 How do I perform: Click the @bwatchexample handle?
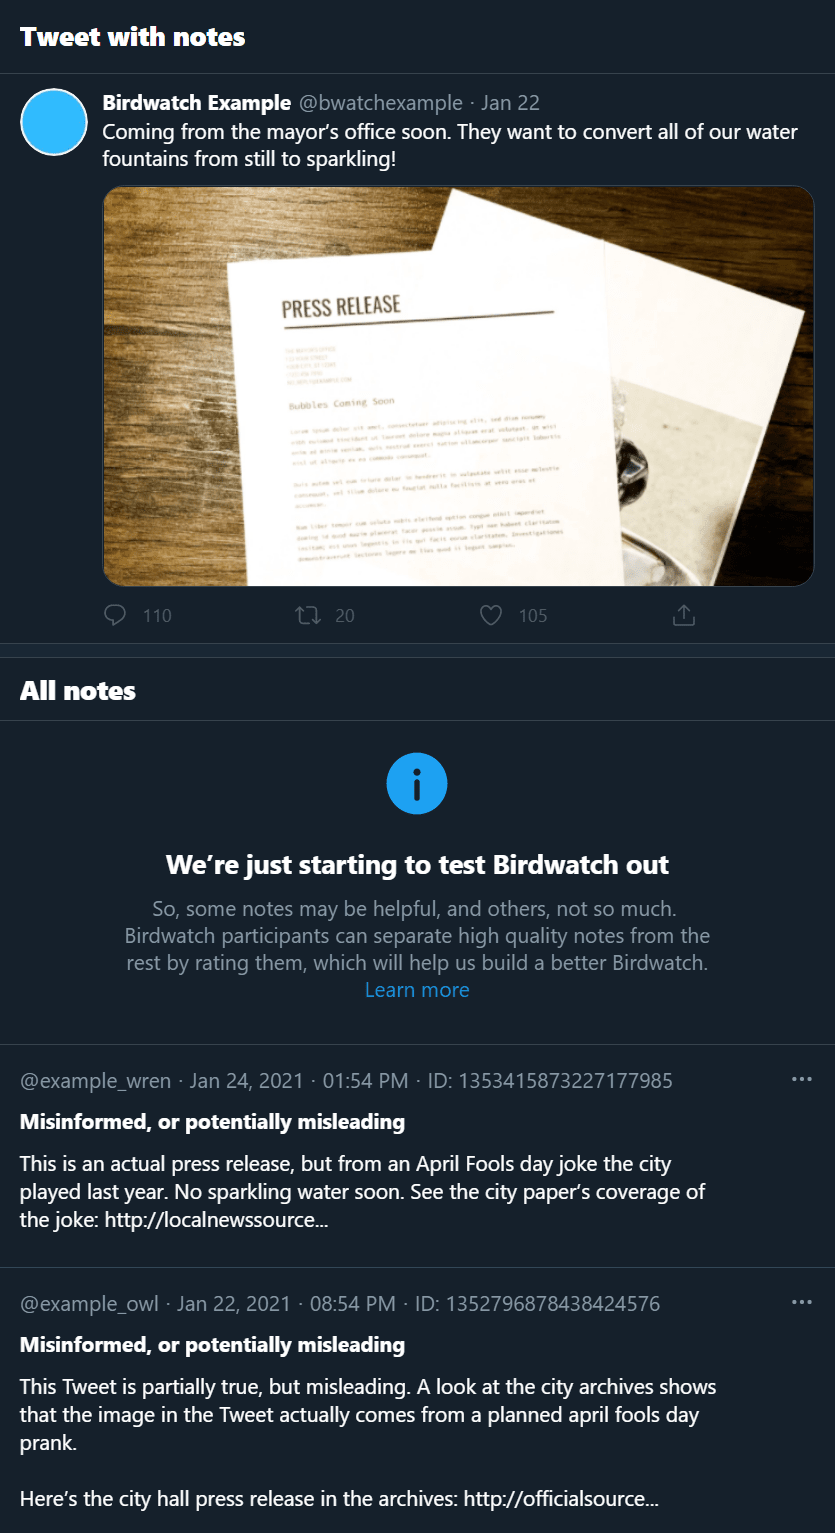pyautogui.click(x=380, y=103)
